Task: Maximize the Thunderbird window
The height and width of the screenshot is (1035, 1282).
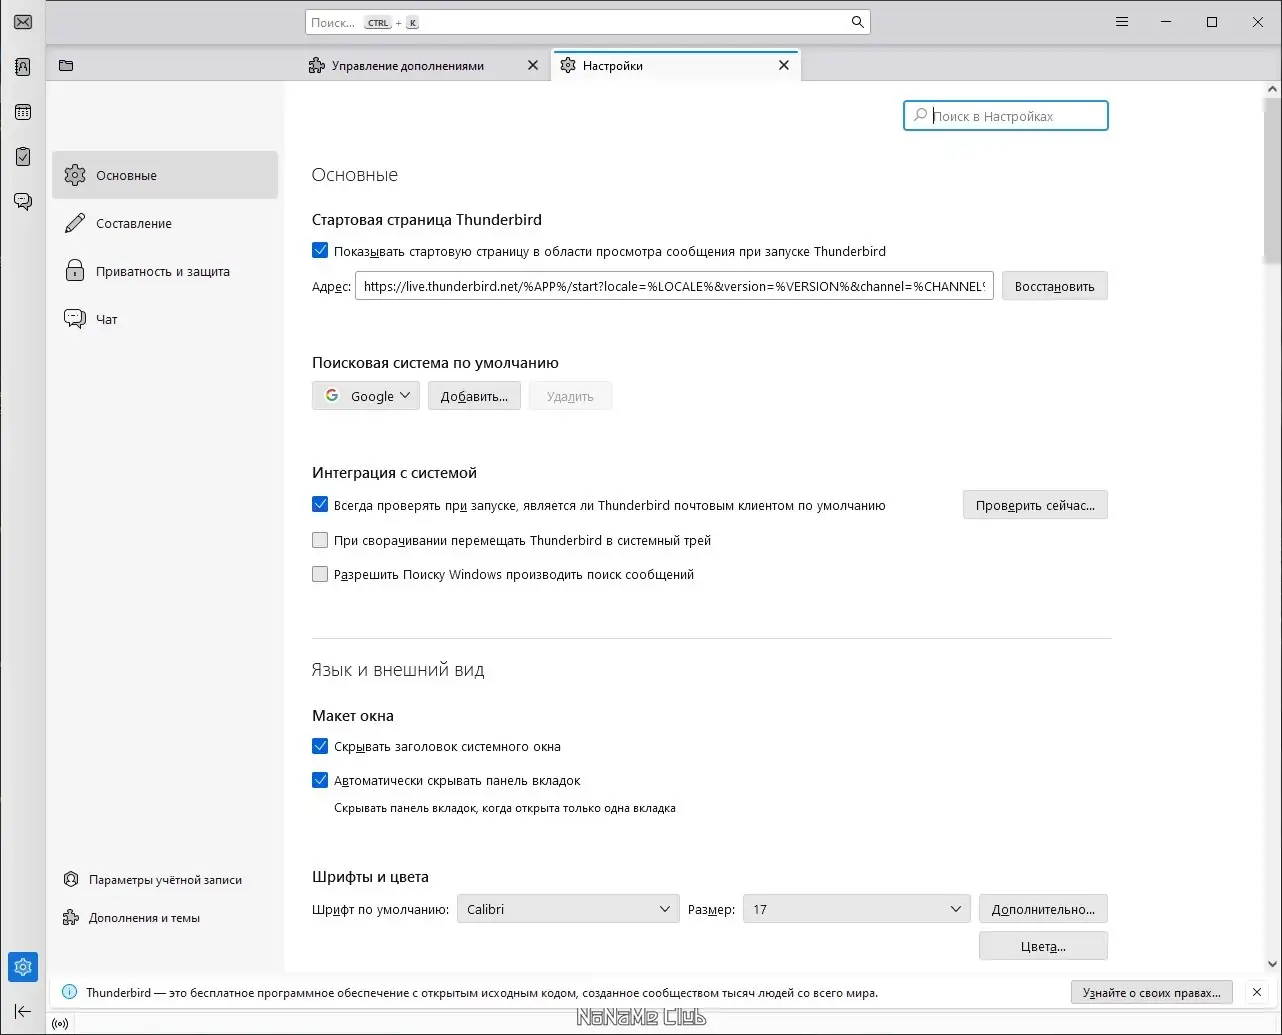Action: [1212, 22]
